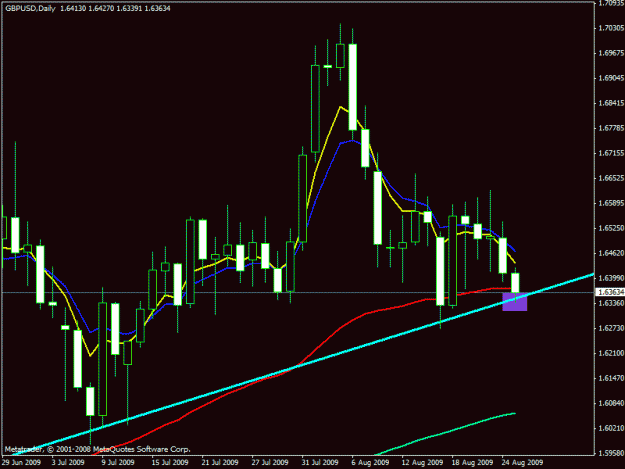Click the 1.65895 price axis label
This screenshot has height=469, width=625.
coord(611,203)
